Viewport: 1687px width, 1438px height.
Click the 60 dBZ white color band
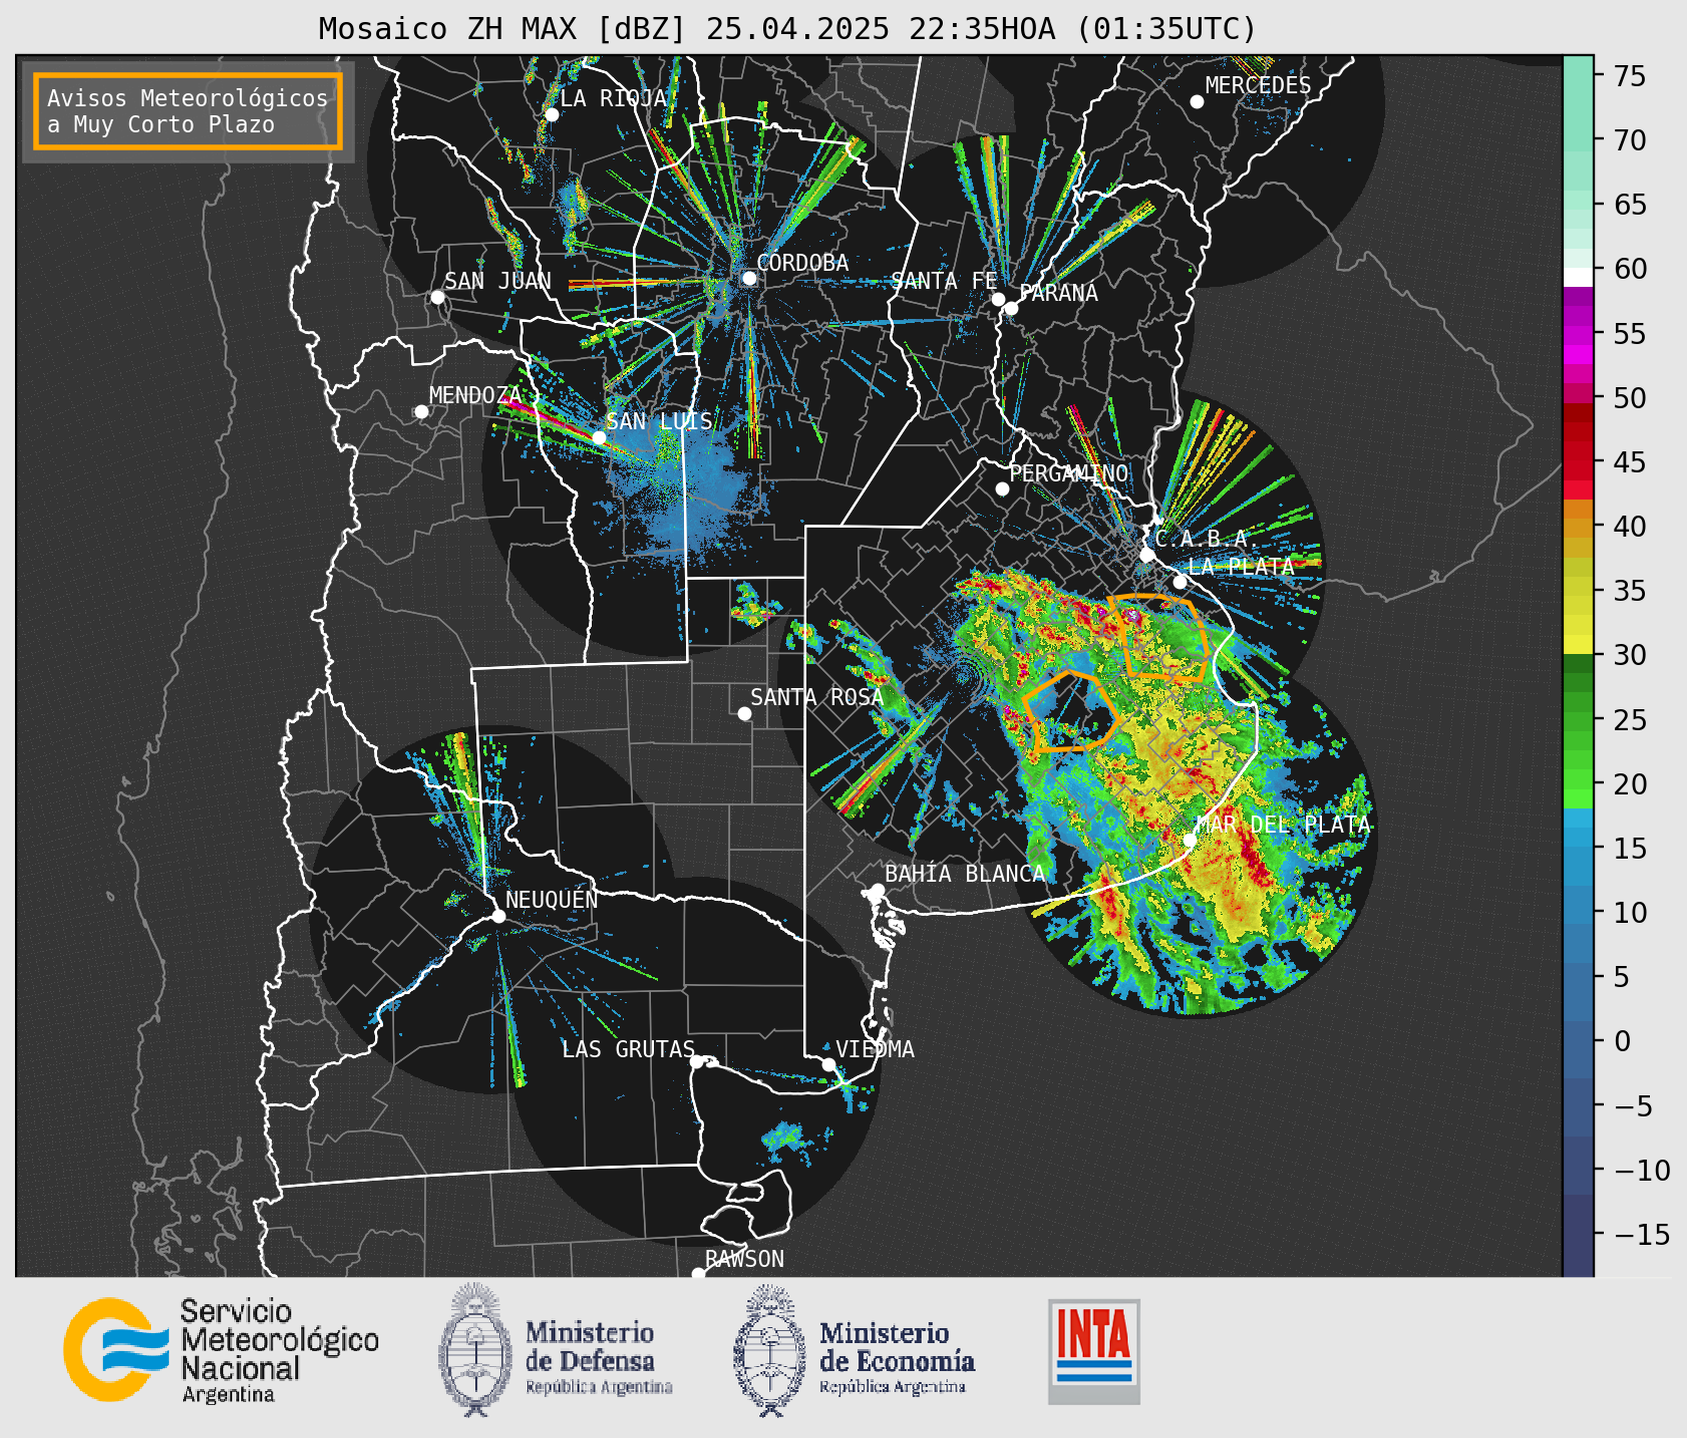pos(1578,277)
